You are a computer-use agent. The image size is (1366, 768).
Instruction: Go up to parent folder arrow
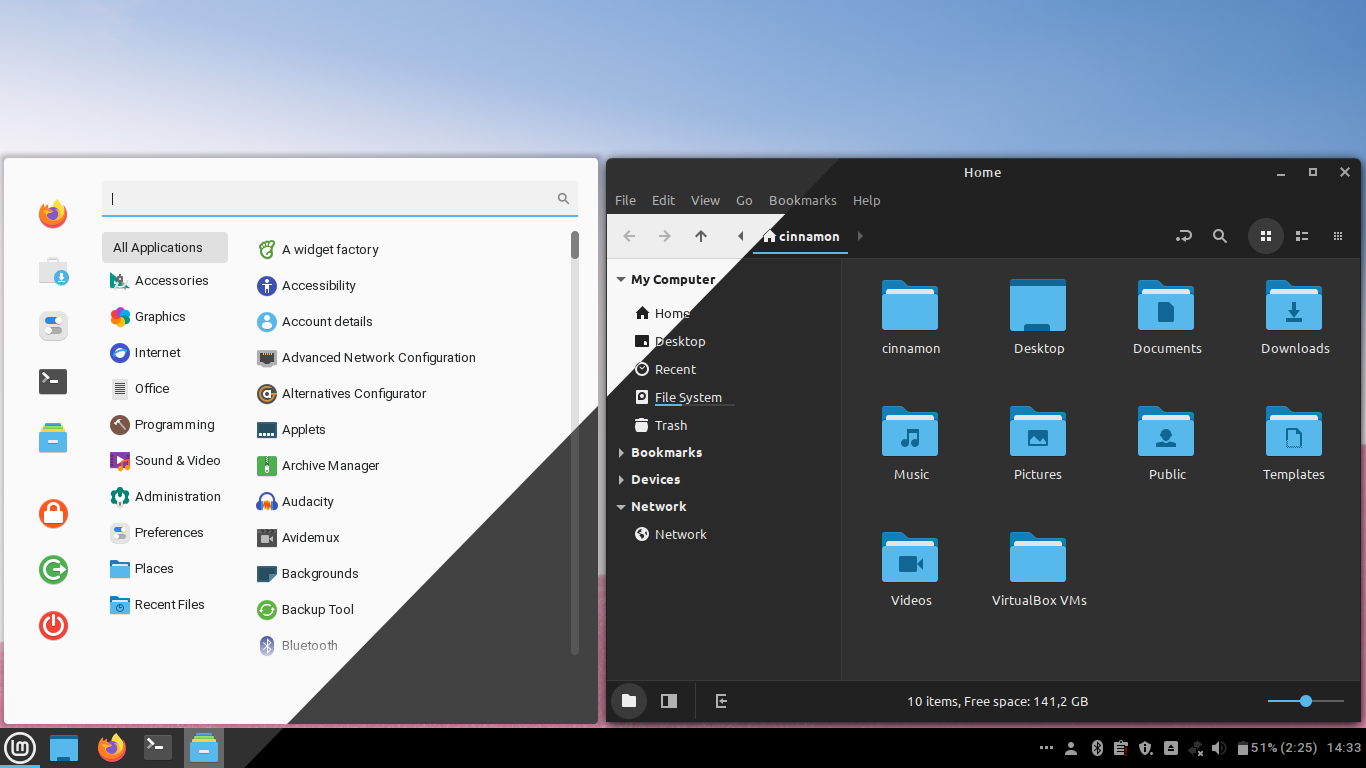(701, 236)
